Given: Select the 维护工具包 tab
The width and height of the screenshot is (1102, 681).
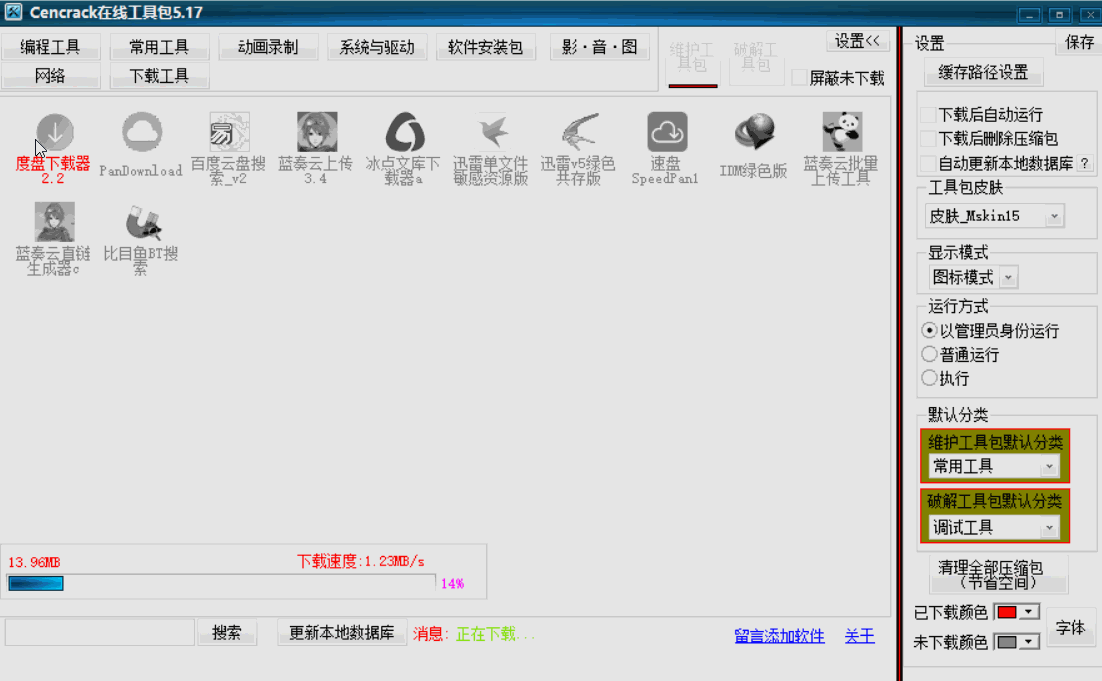Looking at the screenshot, I should coord(692,58).
